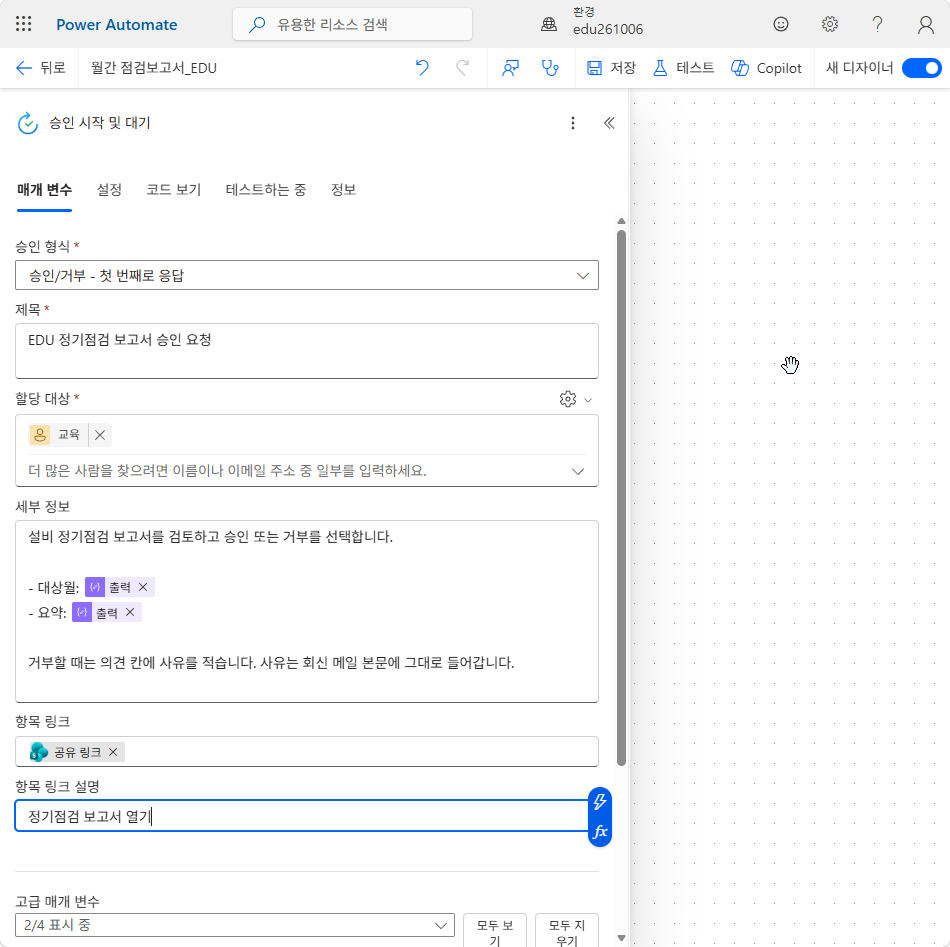Viewport: 950px width, 947px height.
Task: Open the account profile icon
Action: (925, 24)
